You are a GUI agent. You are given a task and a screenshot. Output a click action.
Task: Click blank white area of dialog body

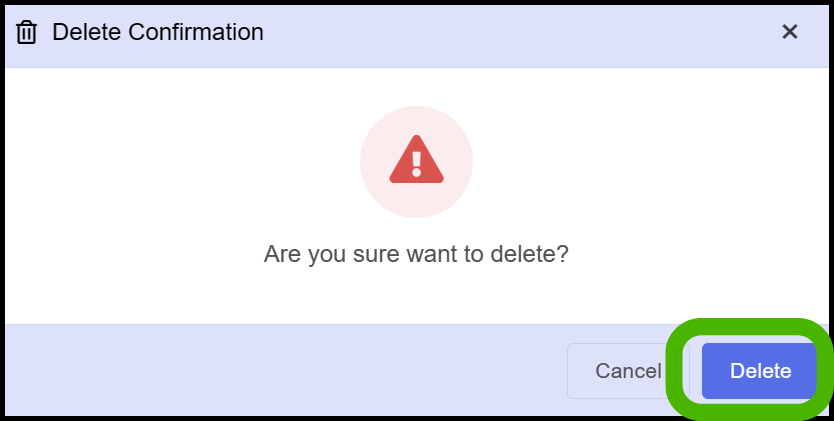click(160, 186)
